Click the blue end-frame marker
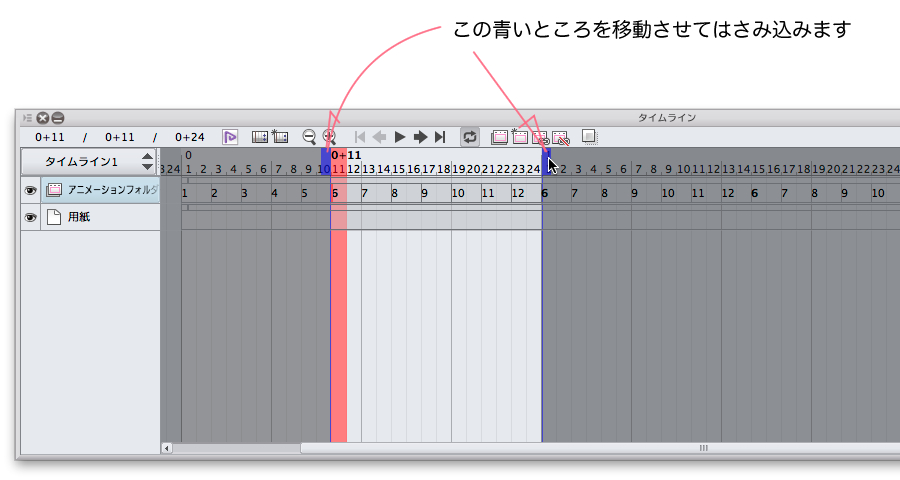The width and height of the screenshot is (900, 480). pyautogui.click(x=546, y=161)
